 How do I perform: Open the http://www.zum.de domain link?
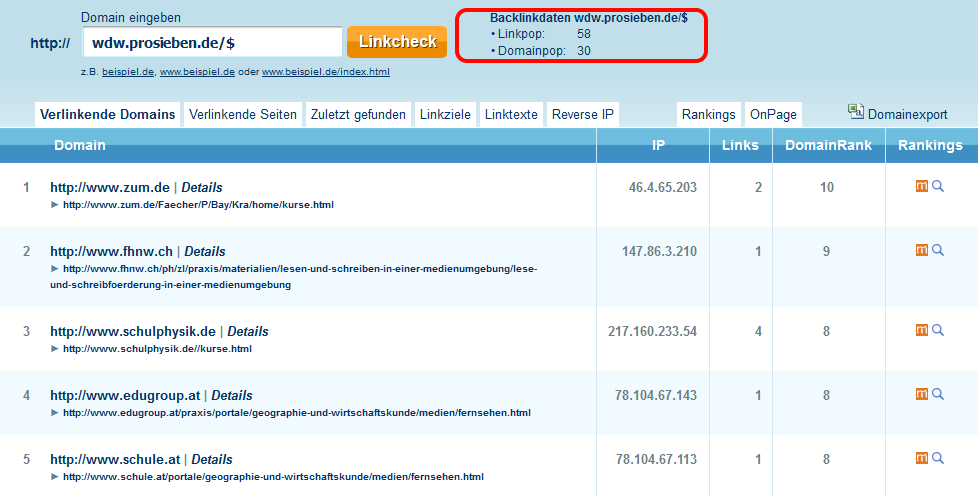click(110, 187)
